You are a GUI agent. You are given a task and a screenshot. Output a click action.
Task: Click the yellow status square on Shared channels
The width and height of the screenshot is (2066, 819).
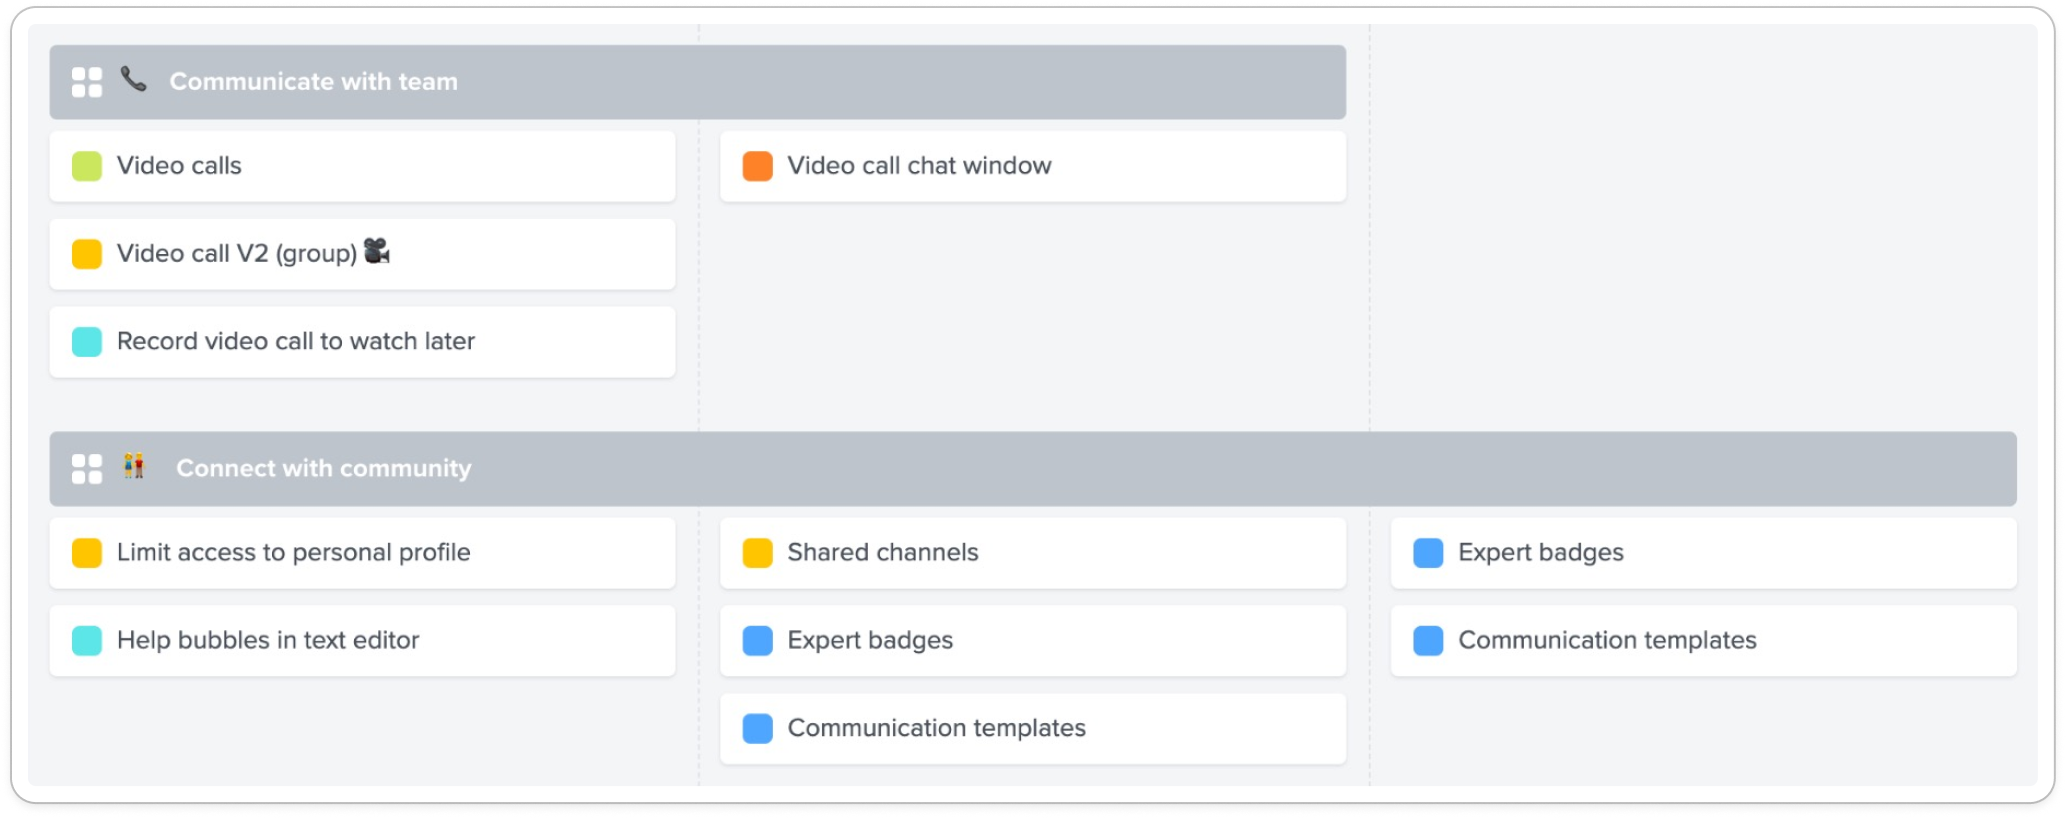[x=757, y=553]
